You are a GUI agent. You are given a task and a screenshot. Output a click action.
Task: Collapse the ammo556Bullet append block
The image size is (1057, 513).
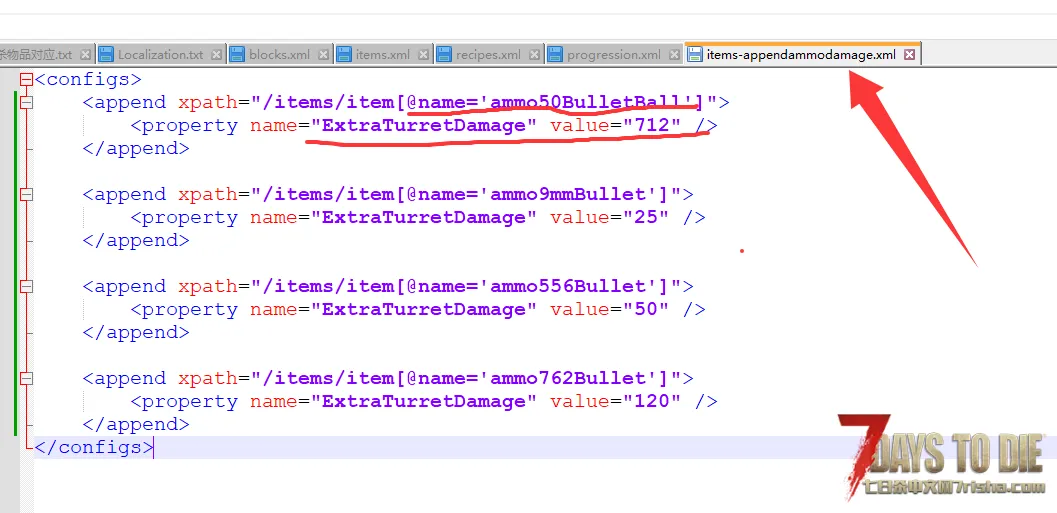(x=27, y=287)
